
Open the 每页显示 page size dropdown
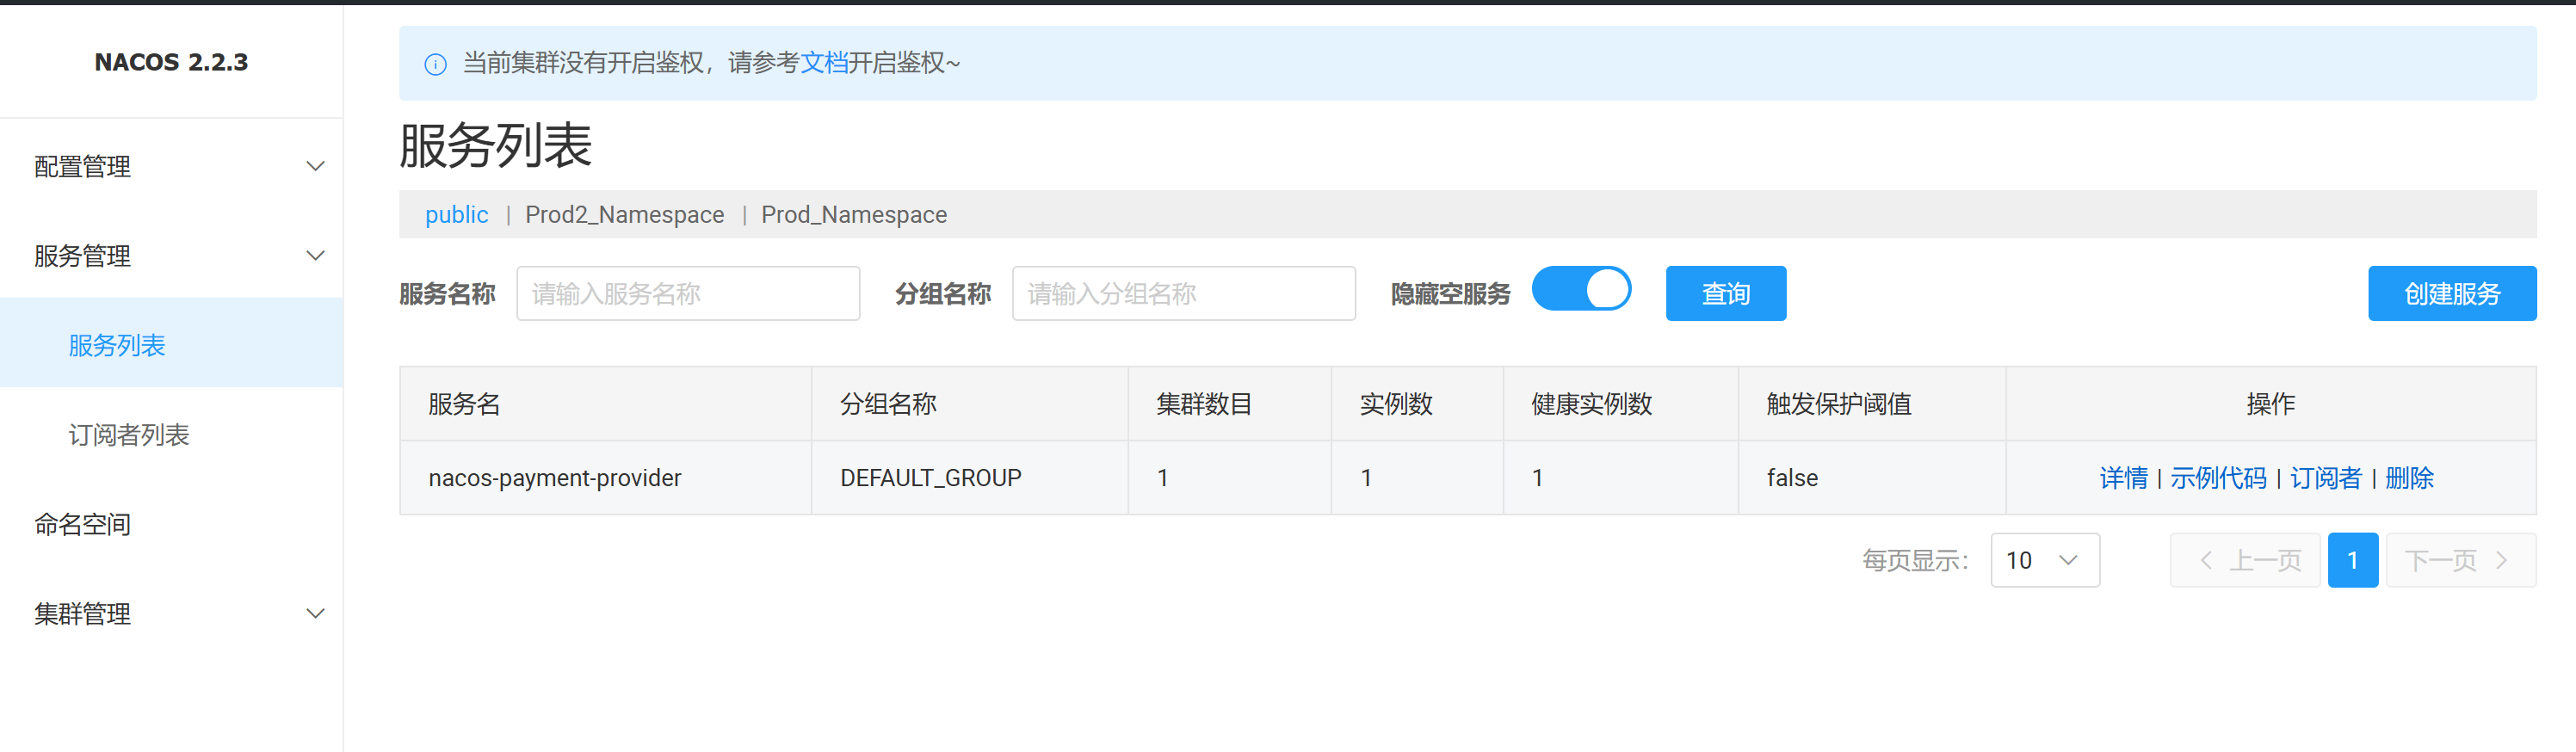coord(2044,560)
